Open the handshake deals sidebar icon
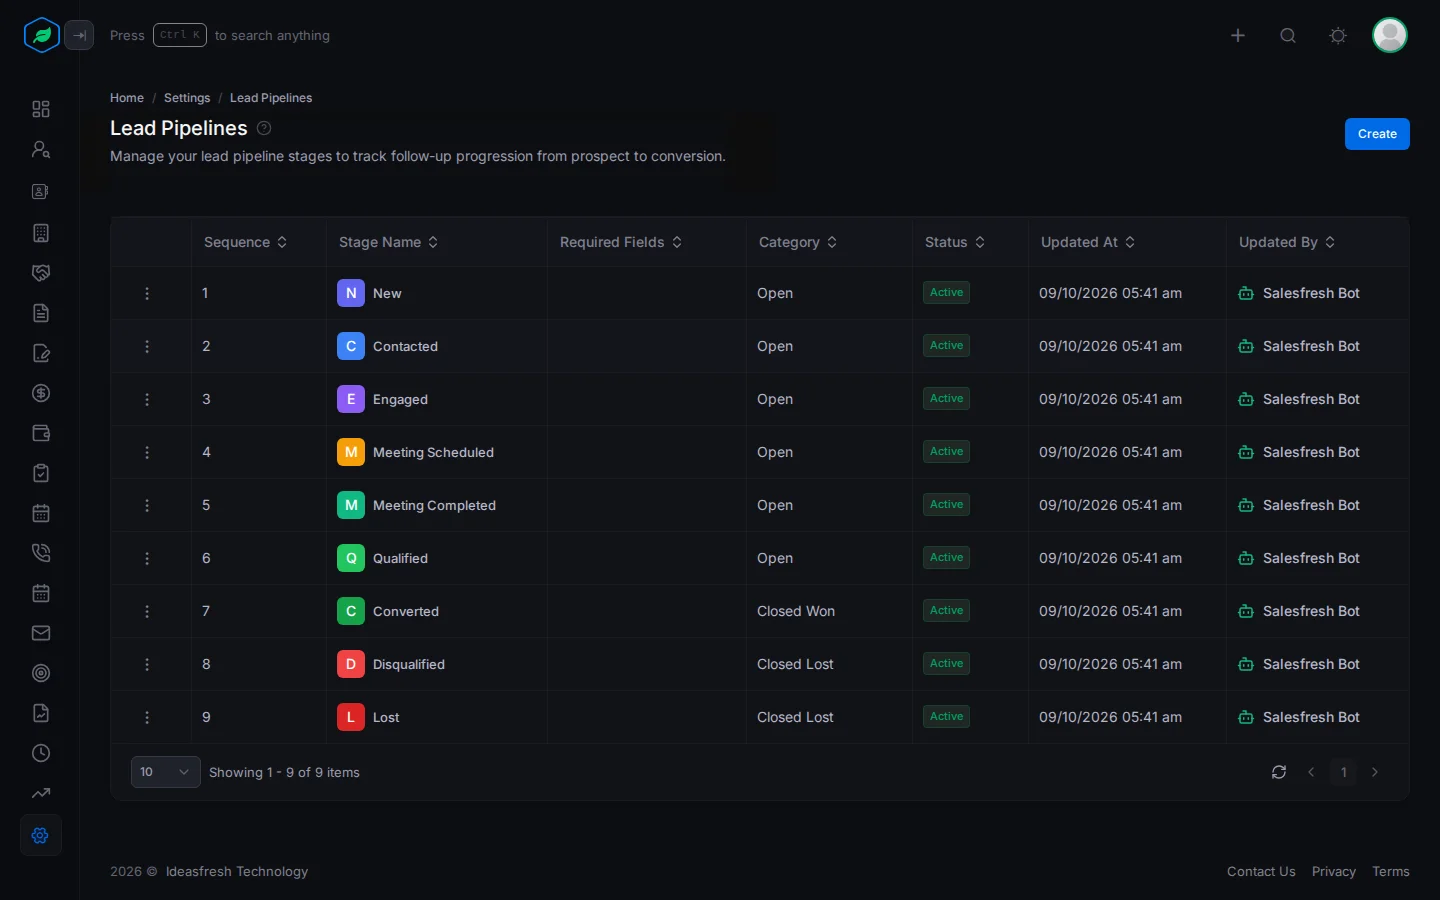 (x=41, y=273)
